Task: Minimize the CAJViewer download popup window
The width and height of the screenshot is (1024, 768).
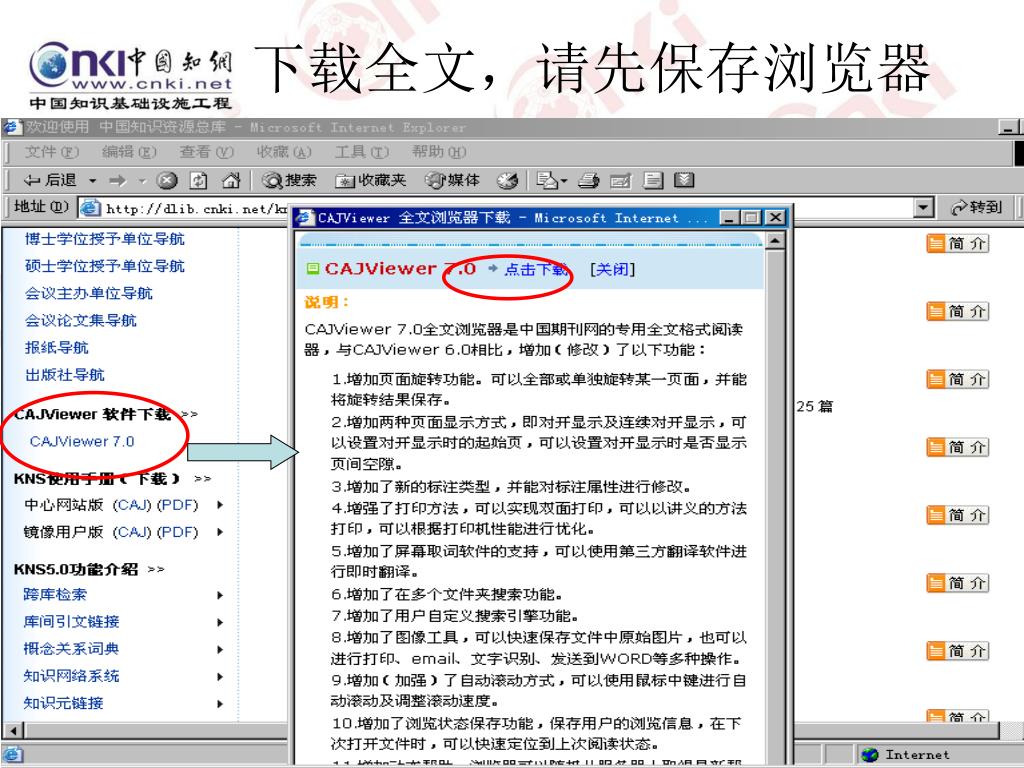Action: pos(730,217)
